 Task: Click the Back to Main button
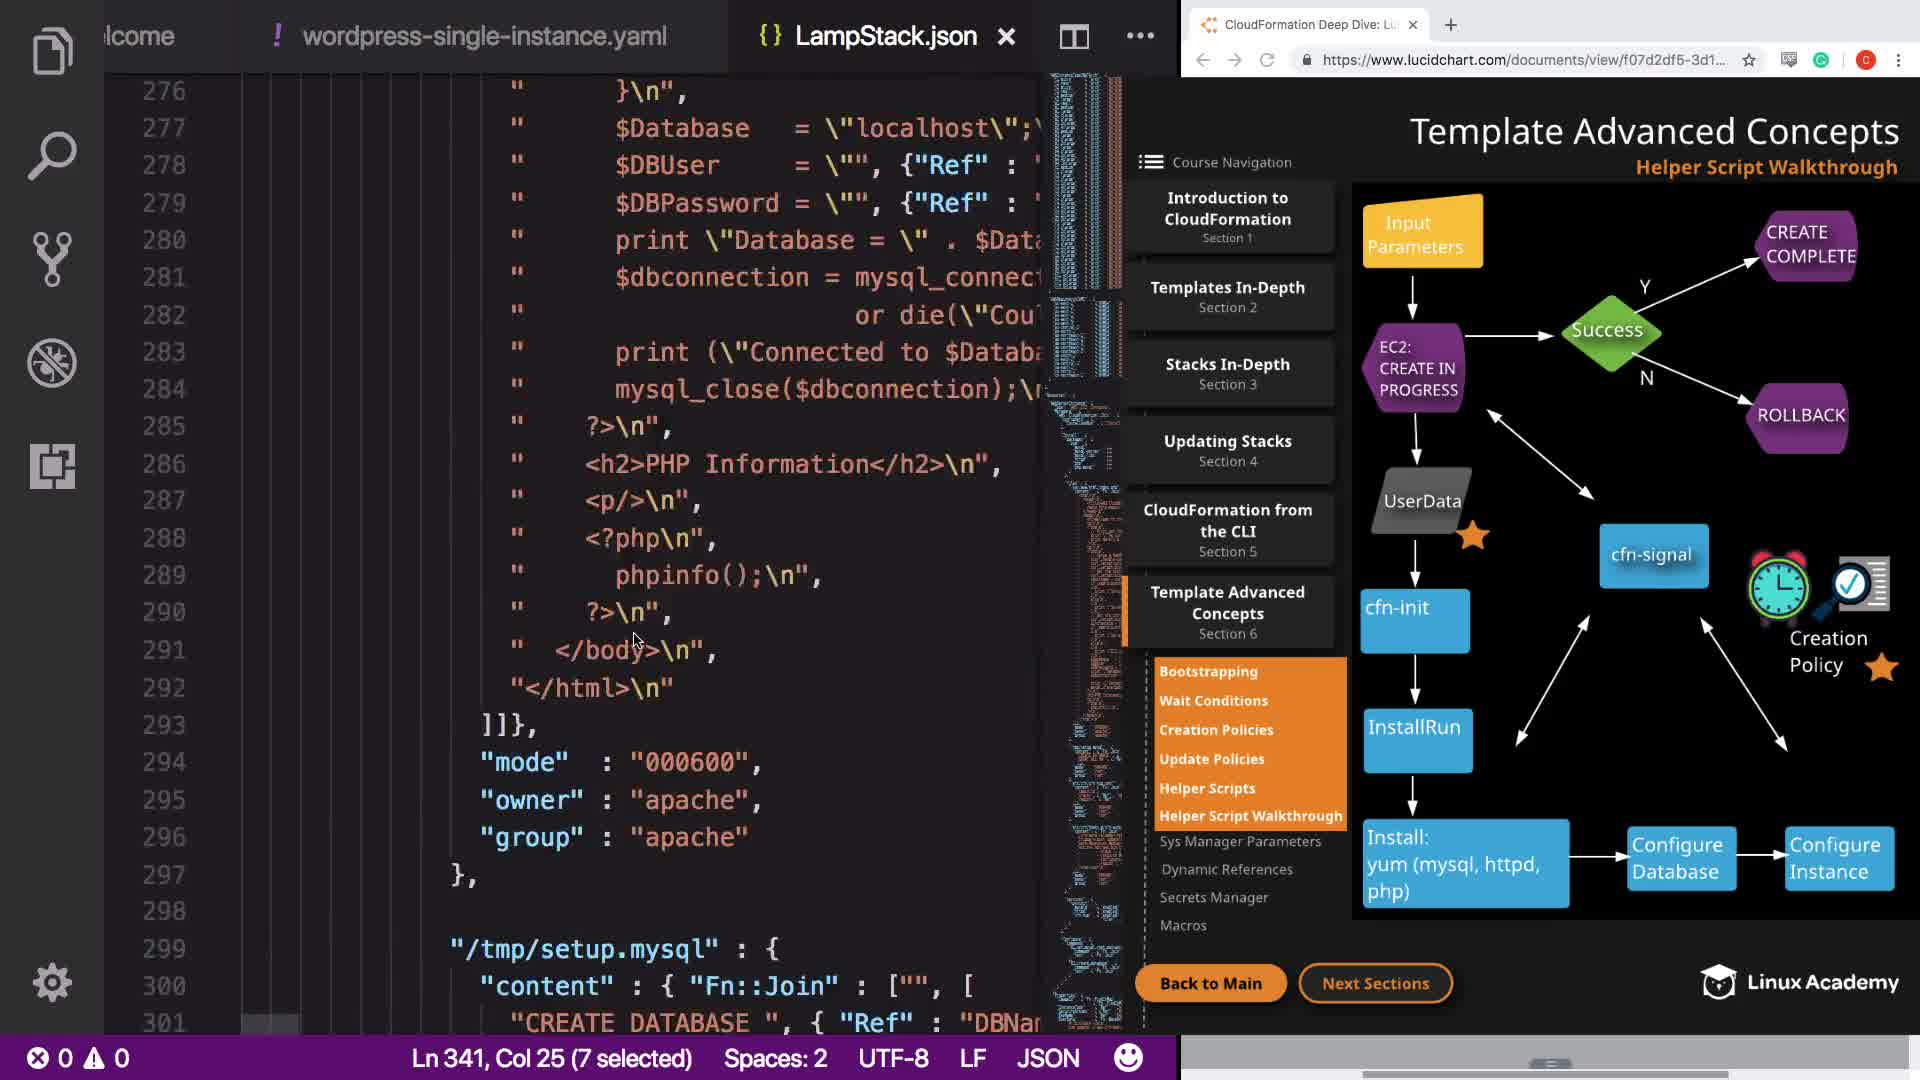pyautogui.click(x=1210, y=983)
